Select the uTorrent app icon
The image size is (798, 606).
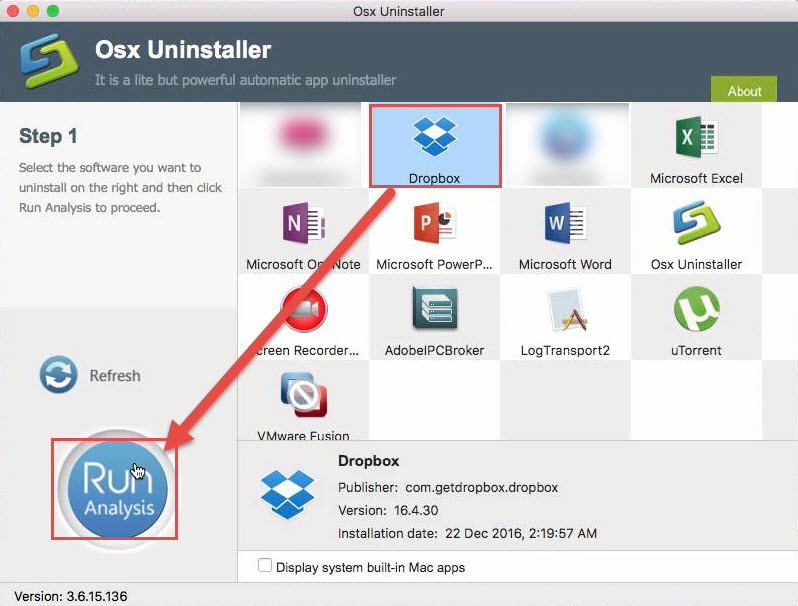point(696,316)
